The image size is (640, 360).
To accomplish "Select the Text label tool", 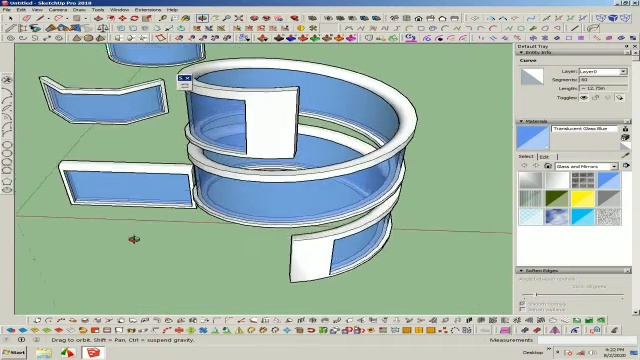I will pyautogui.click(x=174, y=18).
